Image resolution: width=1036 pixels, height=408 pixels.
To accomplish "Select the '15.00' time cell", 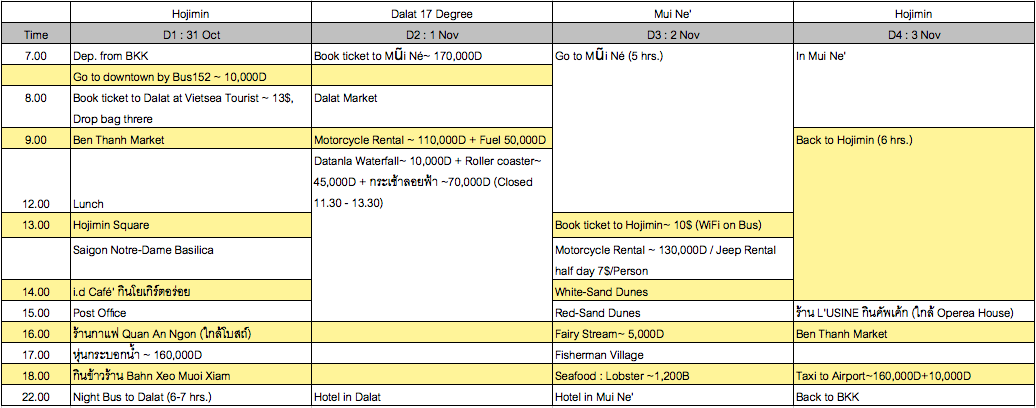I will click(36, 312).
